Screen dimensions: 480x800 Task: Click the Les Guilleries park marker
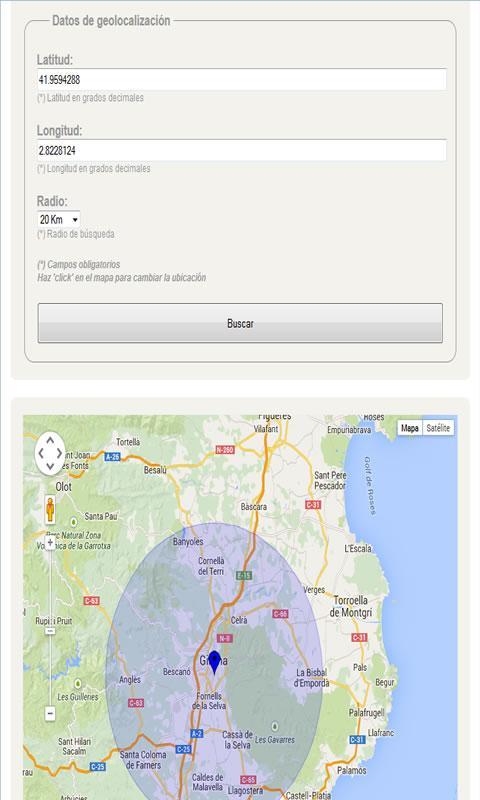pos(78,683)
